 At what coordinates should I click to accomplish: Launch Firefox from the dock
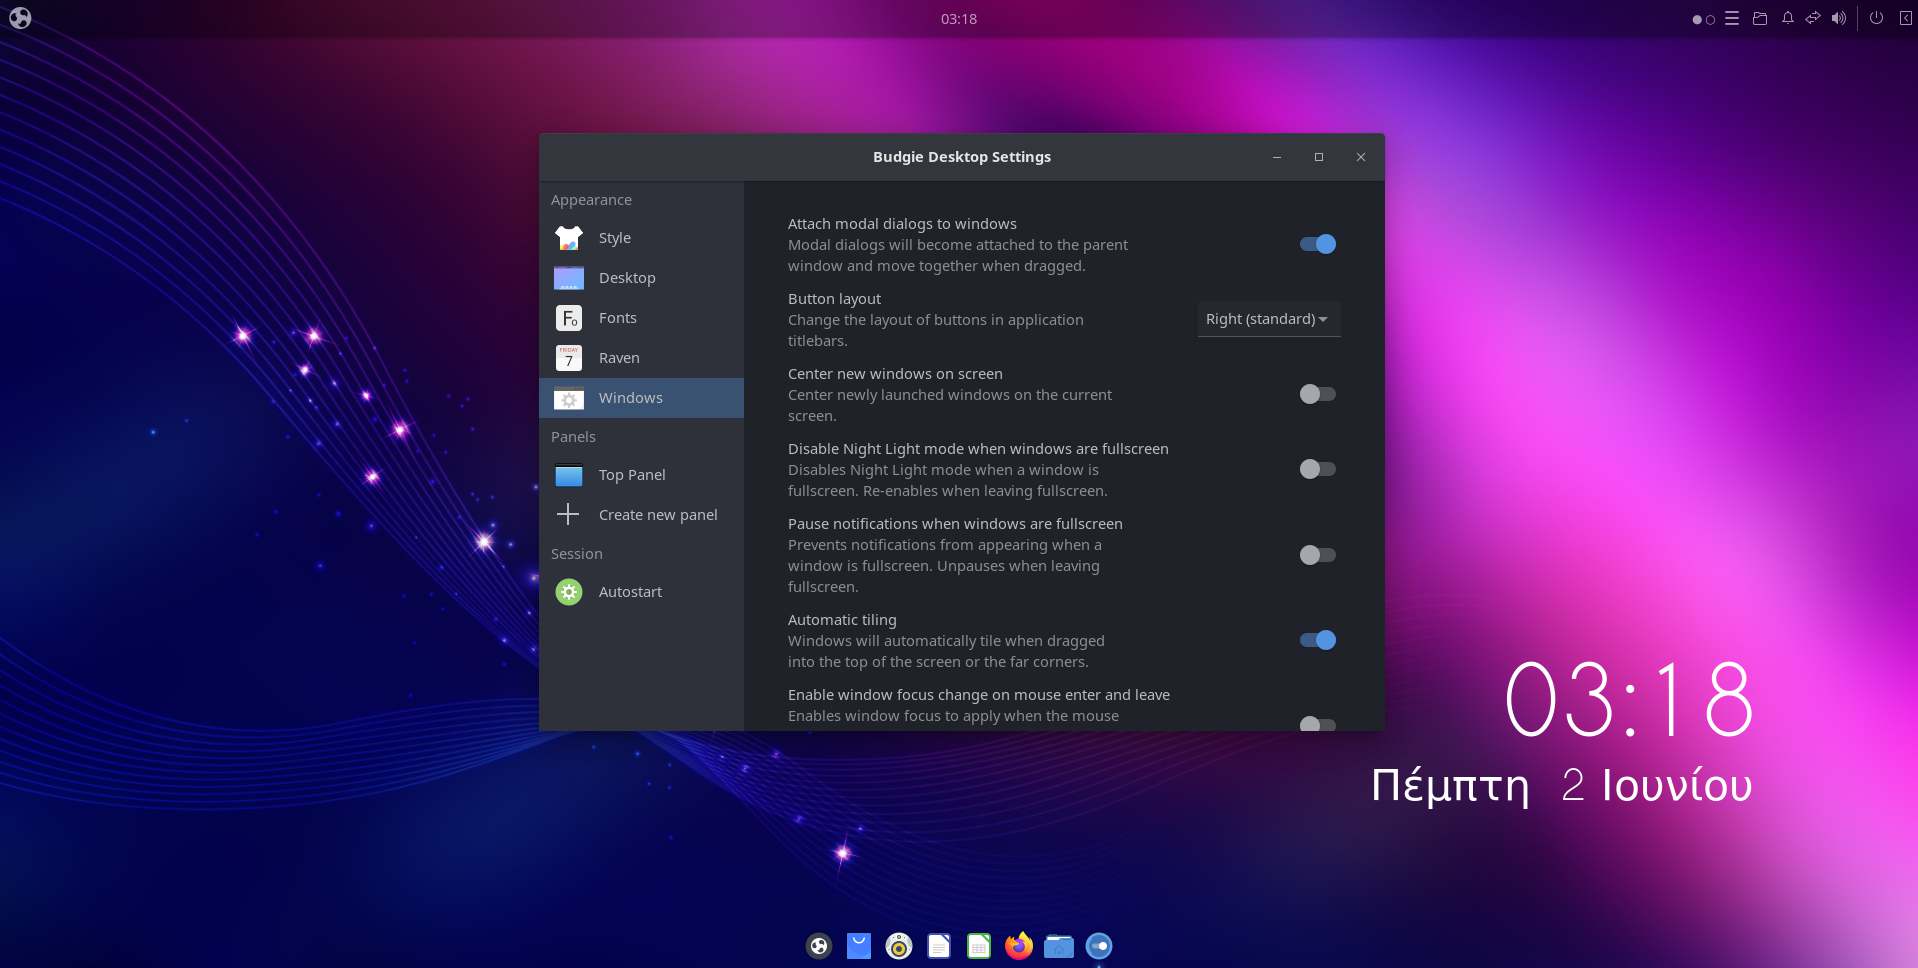(x=1018, y=945)
